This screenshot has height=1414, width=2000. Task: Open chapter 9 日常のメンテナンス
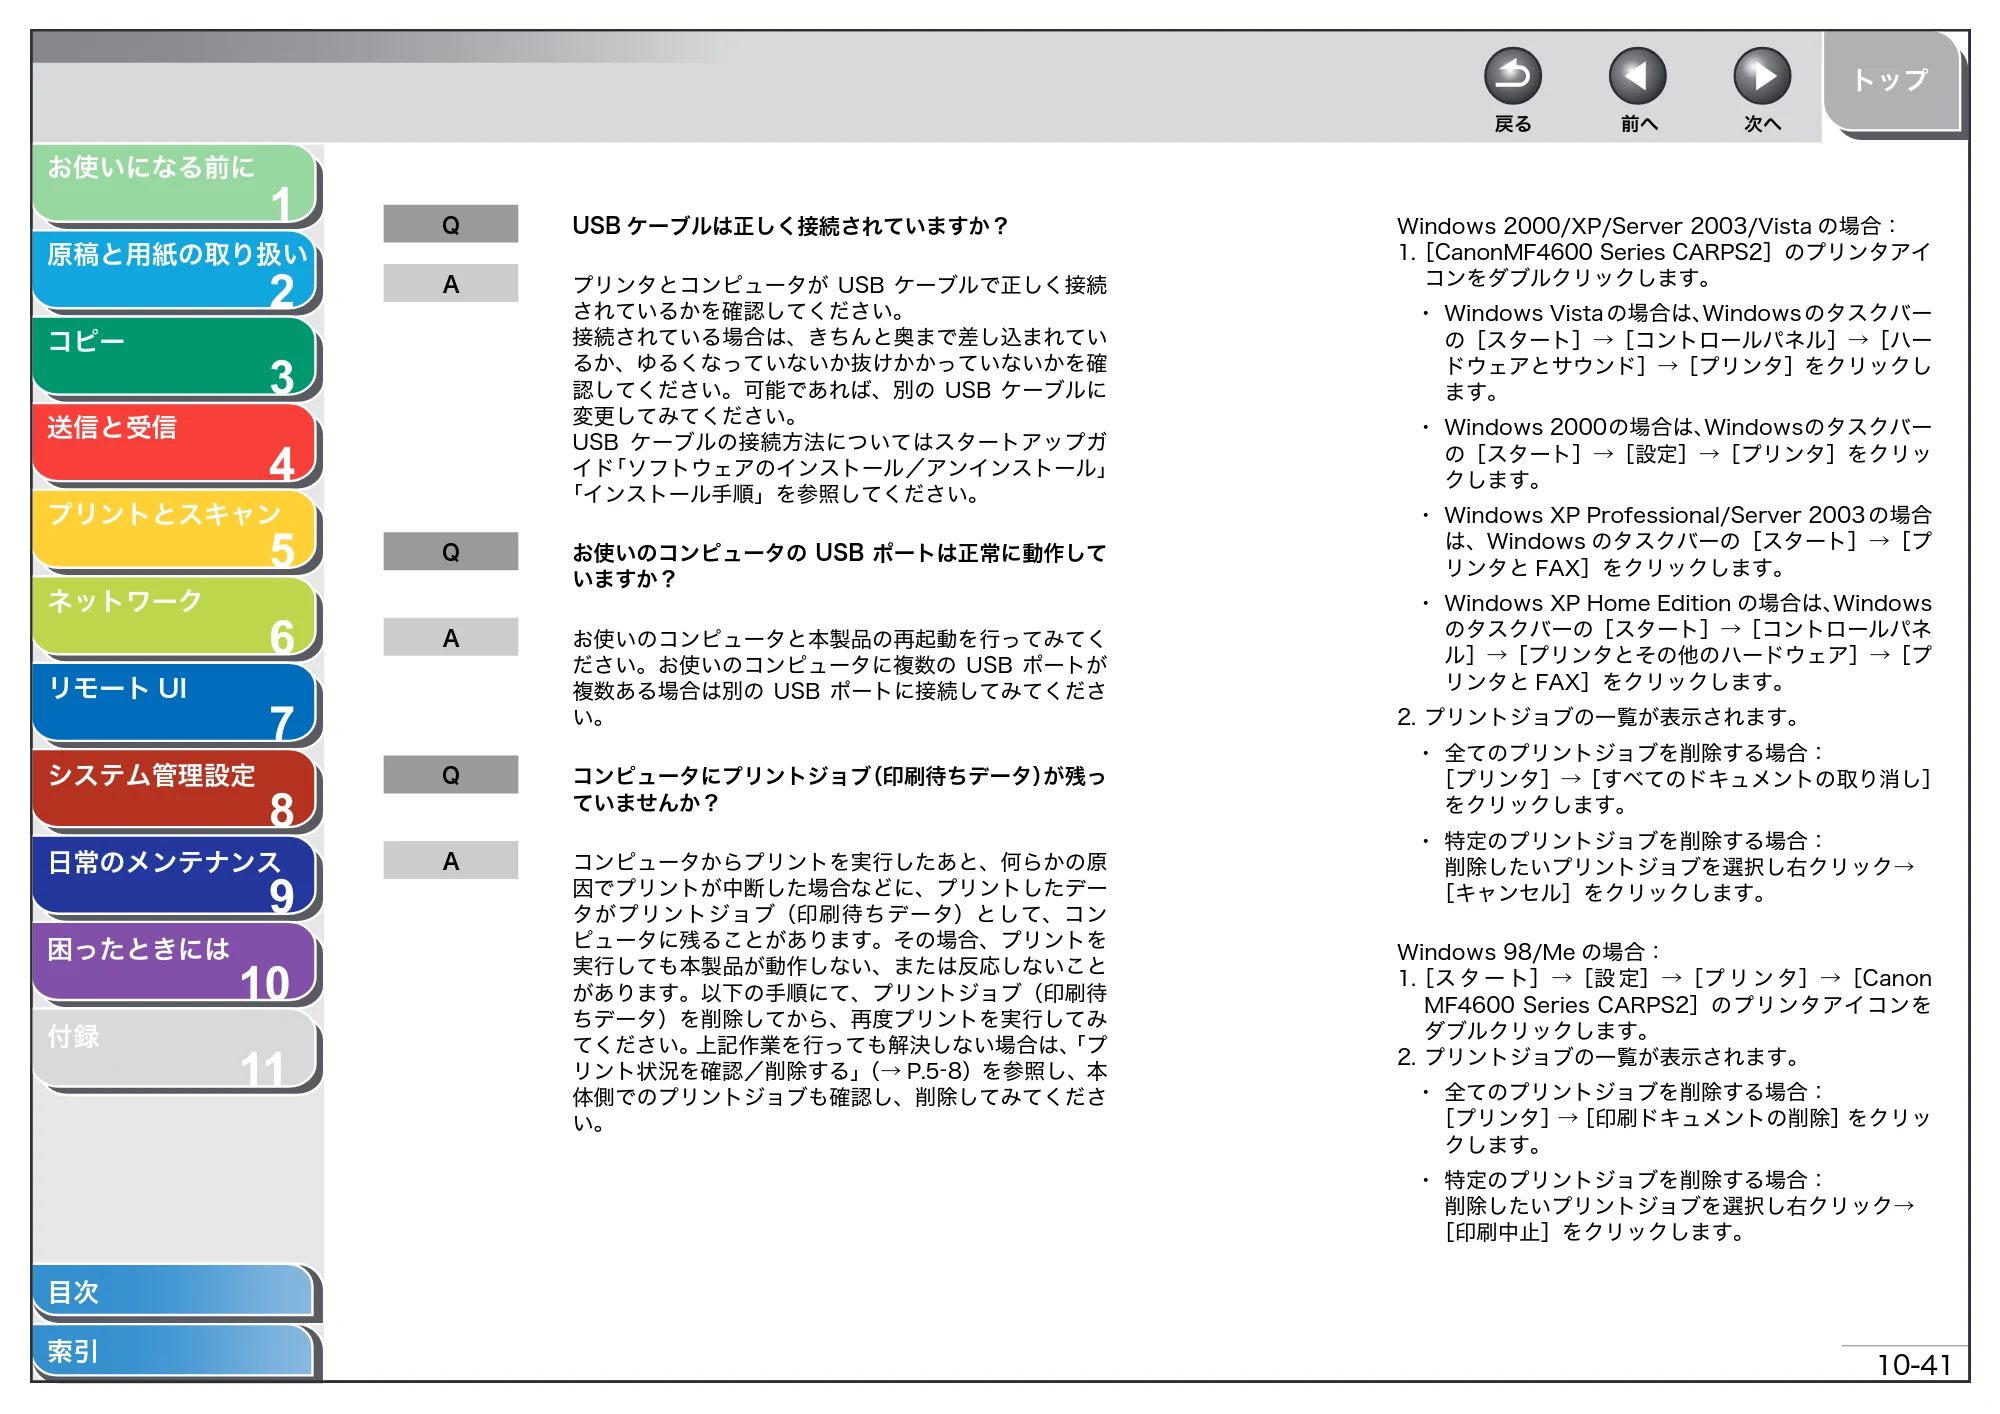coord(176,878)
